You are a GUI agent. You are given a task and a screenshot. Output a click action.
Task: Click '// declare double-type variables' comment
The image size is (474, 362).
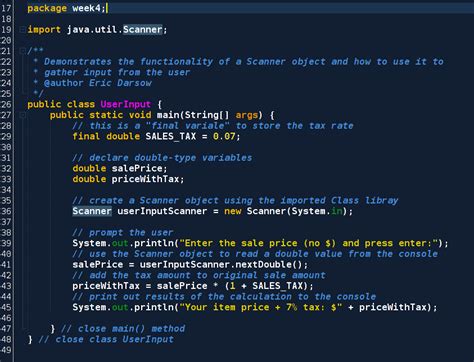coord(162,158)
